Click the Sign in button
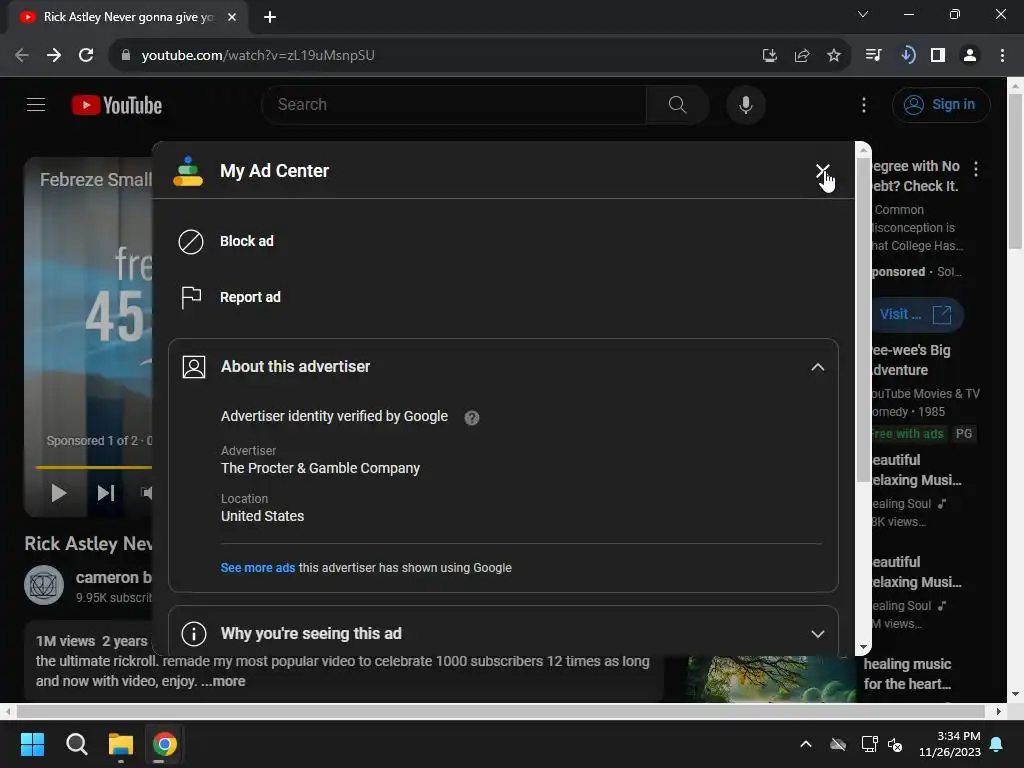The width and height of the screenshot is (1024, 768). 941,104
